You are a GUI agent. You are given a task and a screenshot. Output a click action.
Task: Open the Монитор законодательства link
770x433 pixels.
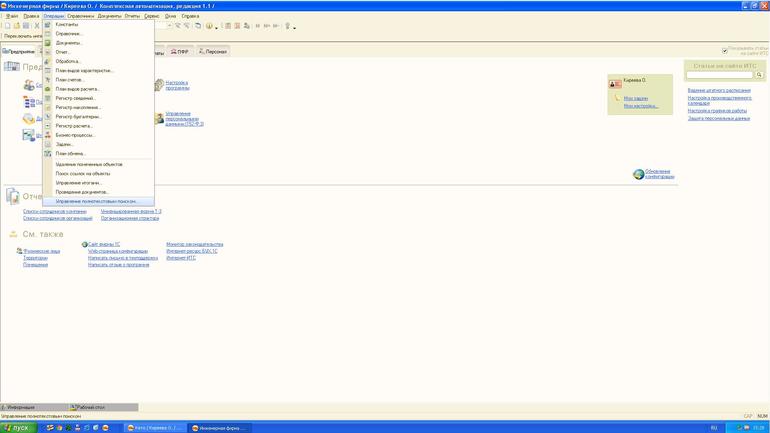(194, 244)
